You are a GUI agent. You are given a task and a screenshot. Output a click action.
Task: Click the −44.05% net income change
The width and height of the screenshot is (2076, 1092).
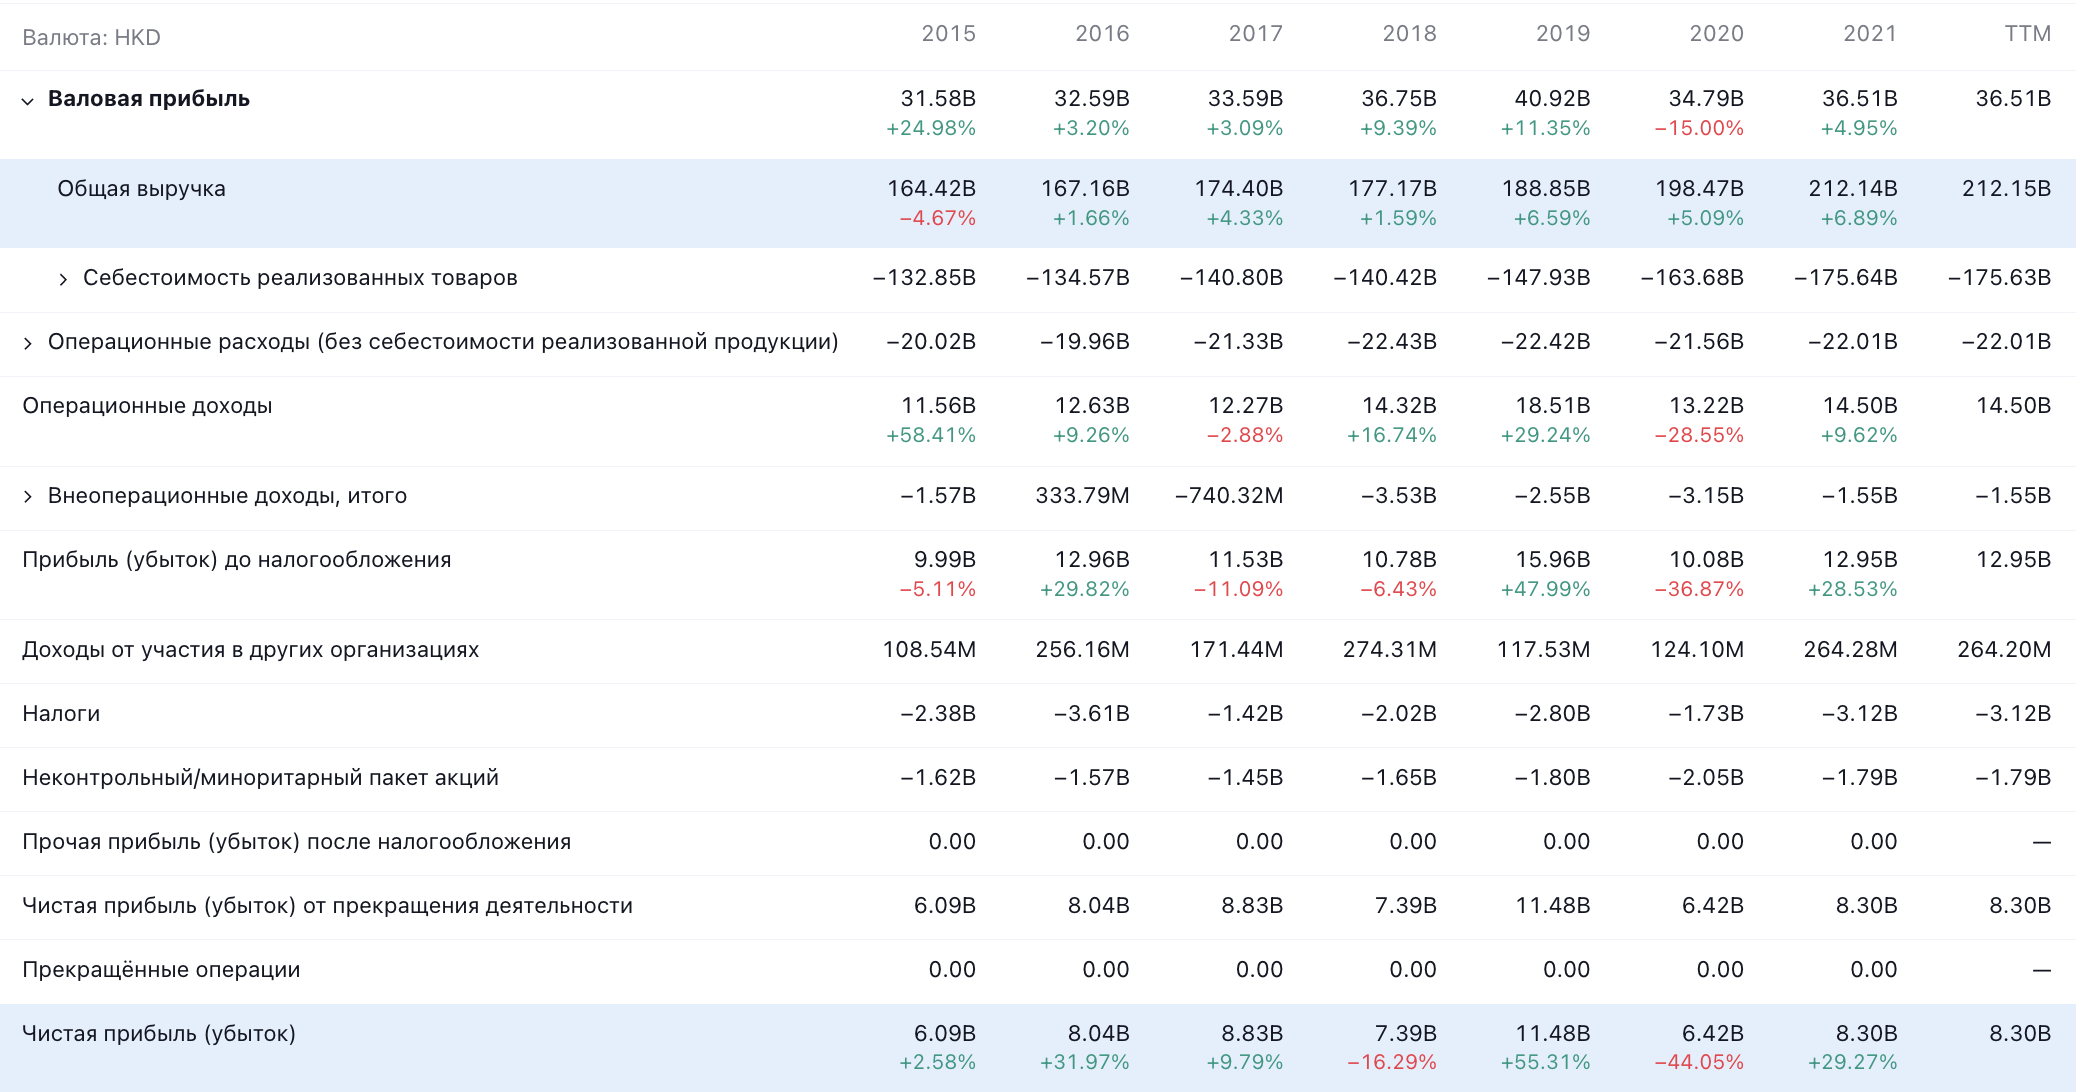coord(1699,1063)
